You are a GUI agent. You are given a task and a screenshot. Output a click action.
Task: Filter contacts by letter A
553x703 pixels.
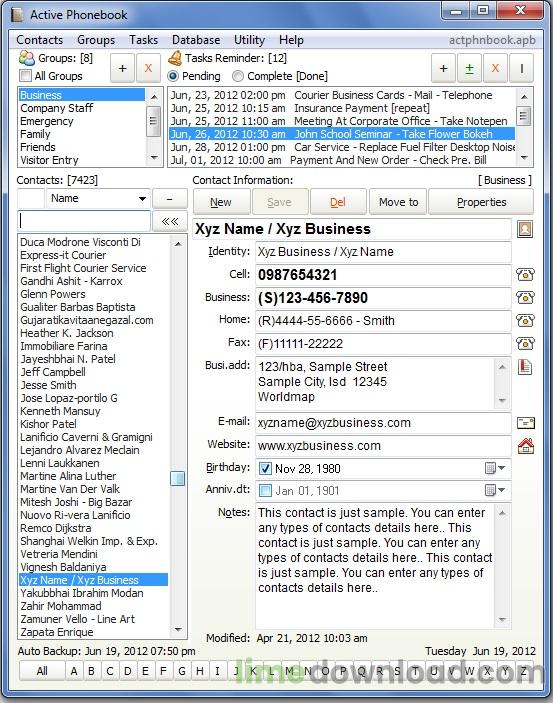[74, 671]
